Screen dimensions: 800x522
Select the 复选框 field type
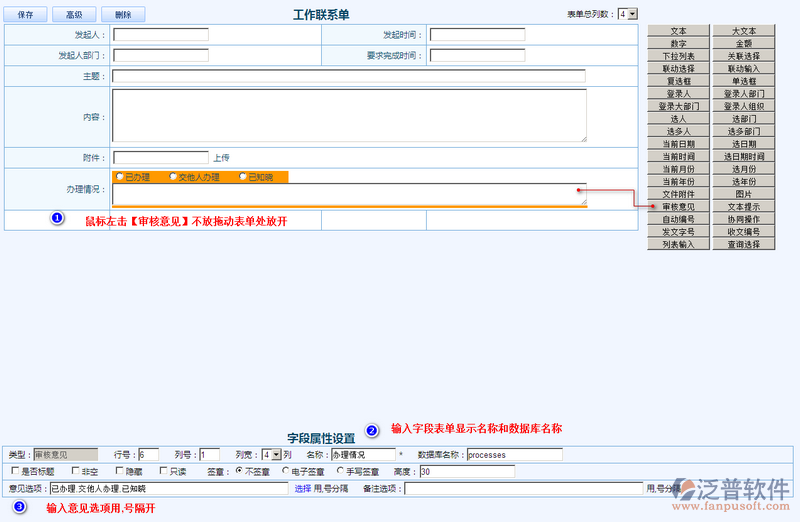678,81
